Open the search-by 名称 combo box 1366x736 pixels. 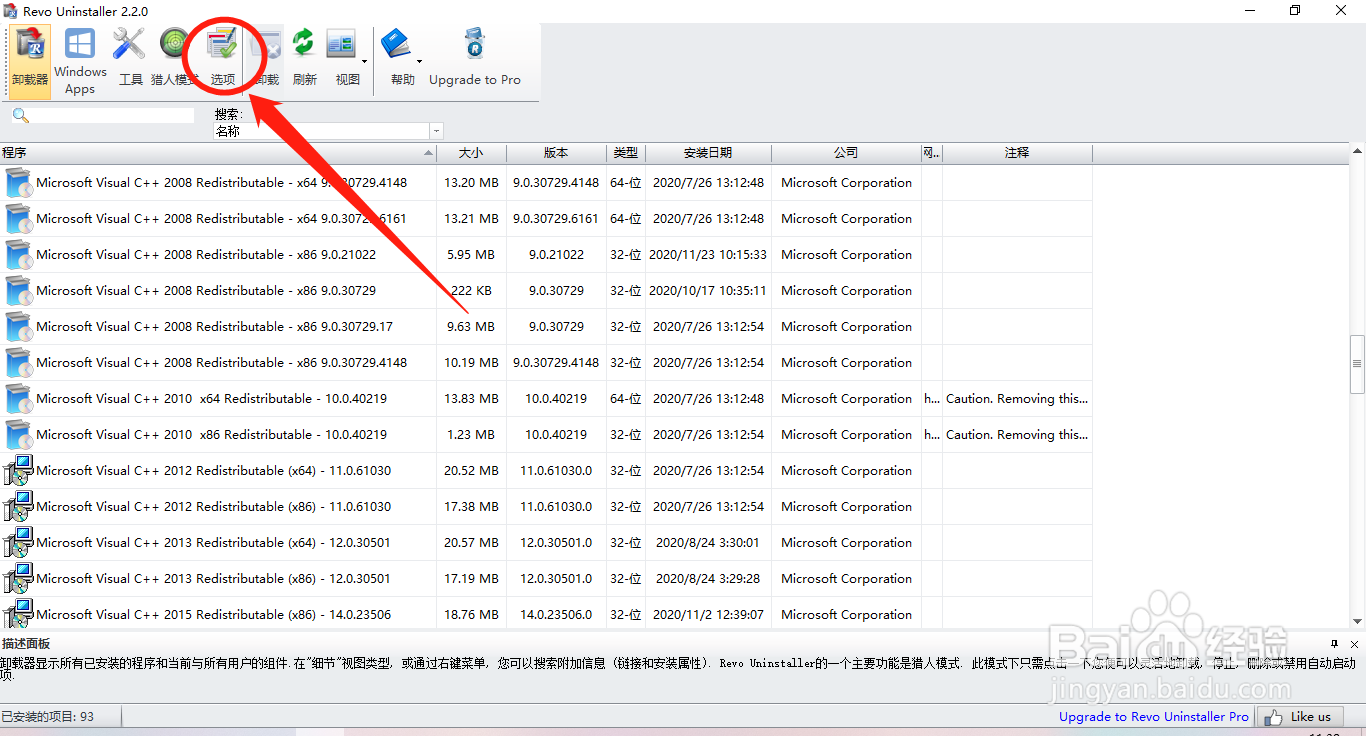coord(328,131)
